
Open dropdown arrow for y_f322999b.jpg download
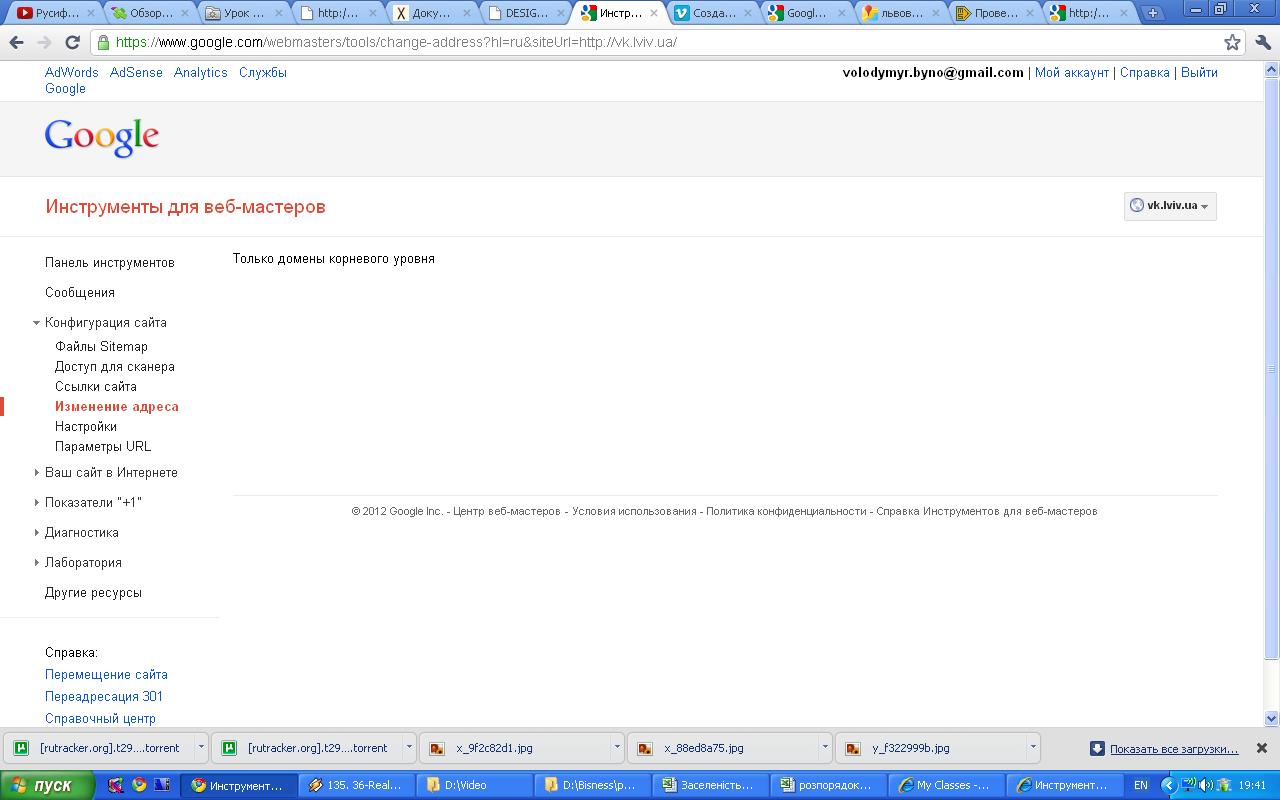click(x=1033, y=747)
